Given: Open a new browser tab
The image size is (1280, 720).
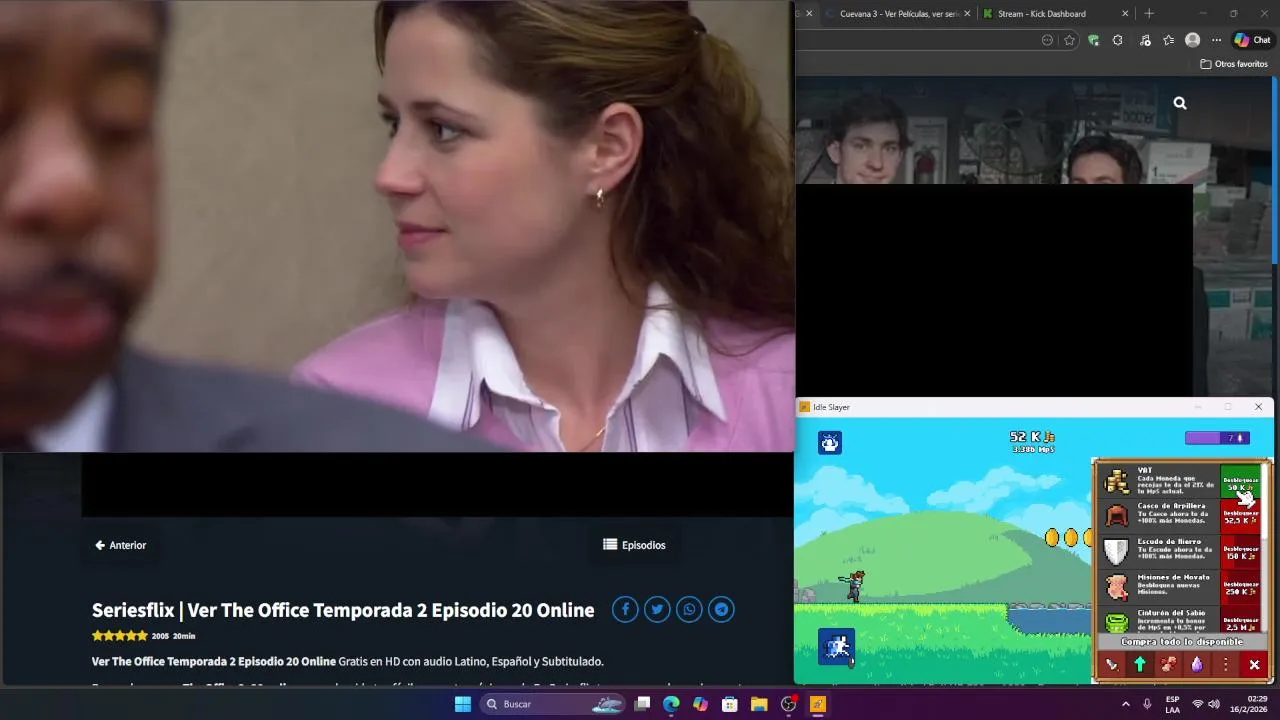Looking at the screenshot, I should click(1149, 14).
